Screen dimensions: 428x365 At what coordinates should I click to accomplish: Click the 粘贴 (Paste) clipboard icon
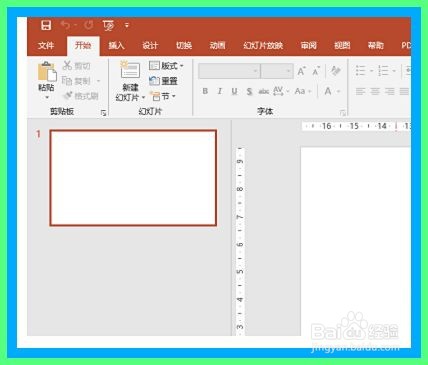[47, 71]
